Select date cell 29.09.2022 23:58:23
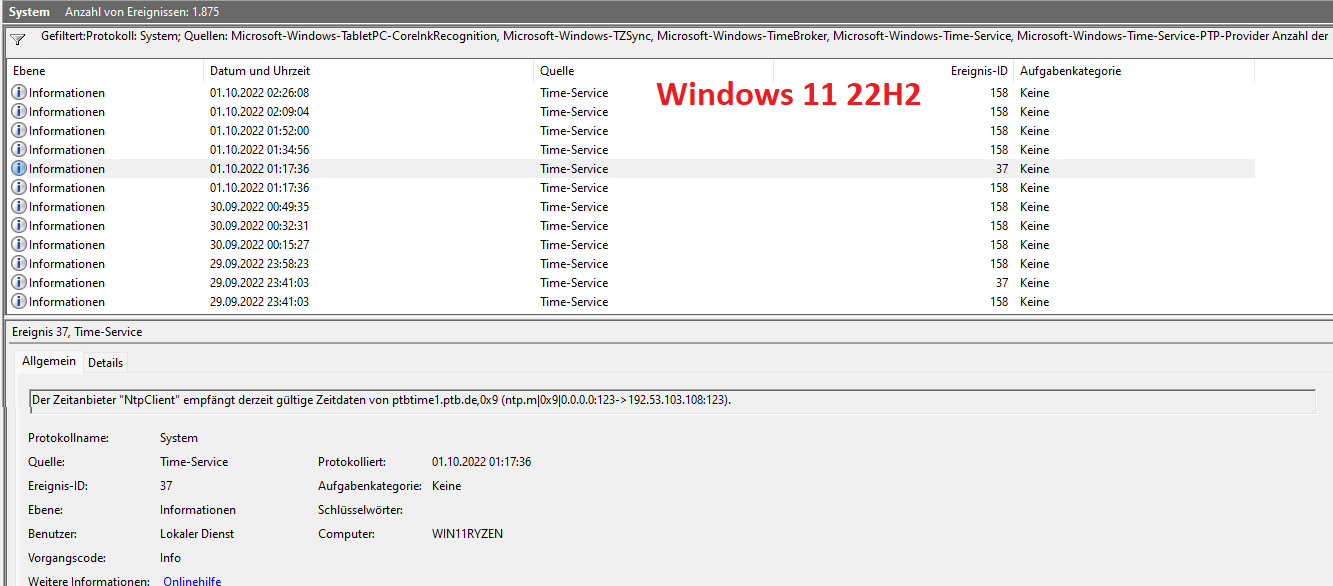Viewport: 1333px width, 586px height. 259,263
